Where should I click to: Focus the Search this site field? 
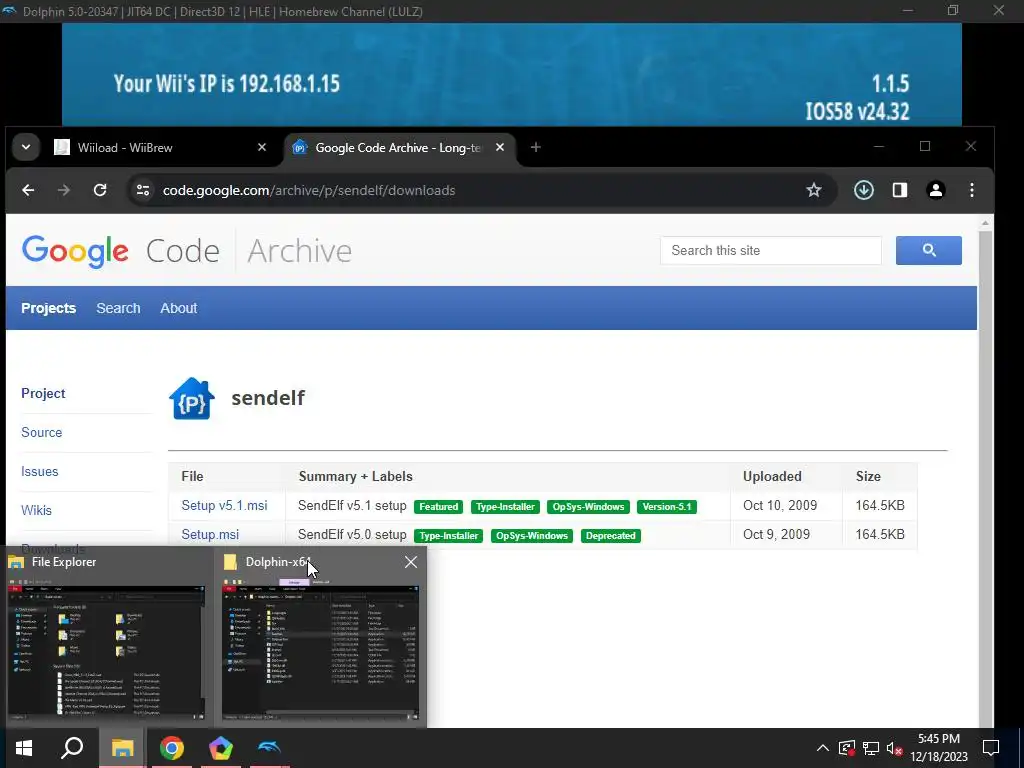[x=771, y=250]
